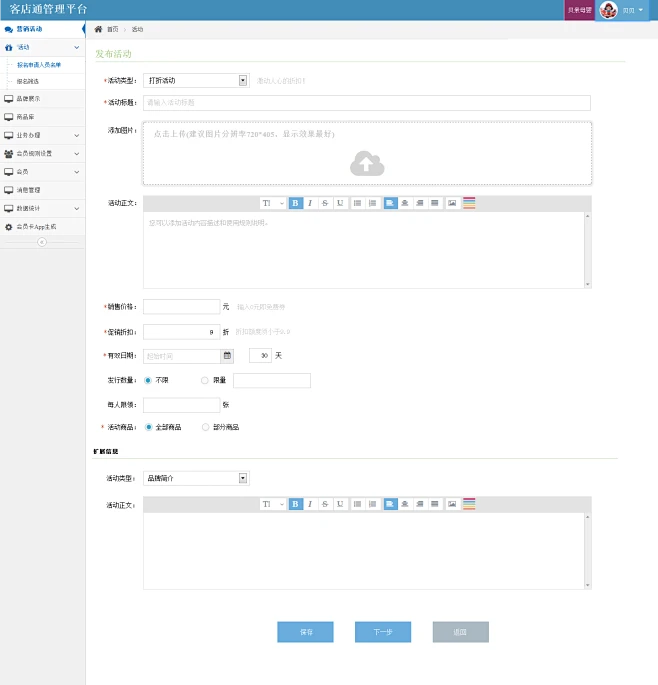658x685 pixels.
Task: Select the second submenu item under 活动
Action: pyautogui.click(x=28, y=81)
